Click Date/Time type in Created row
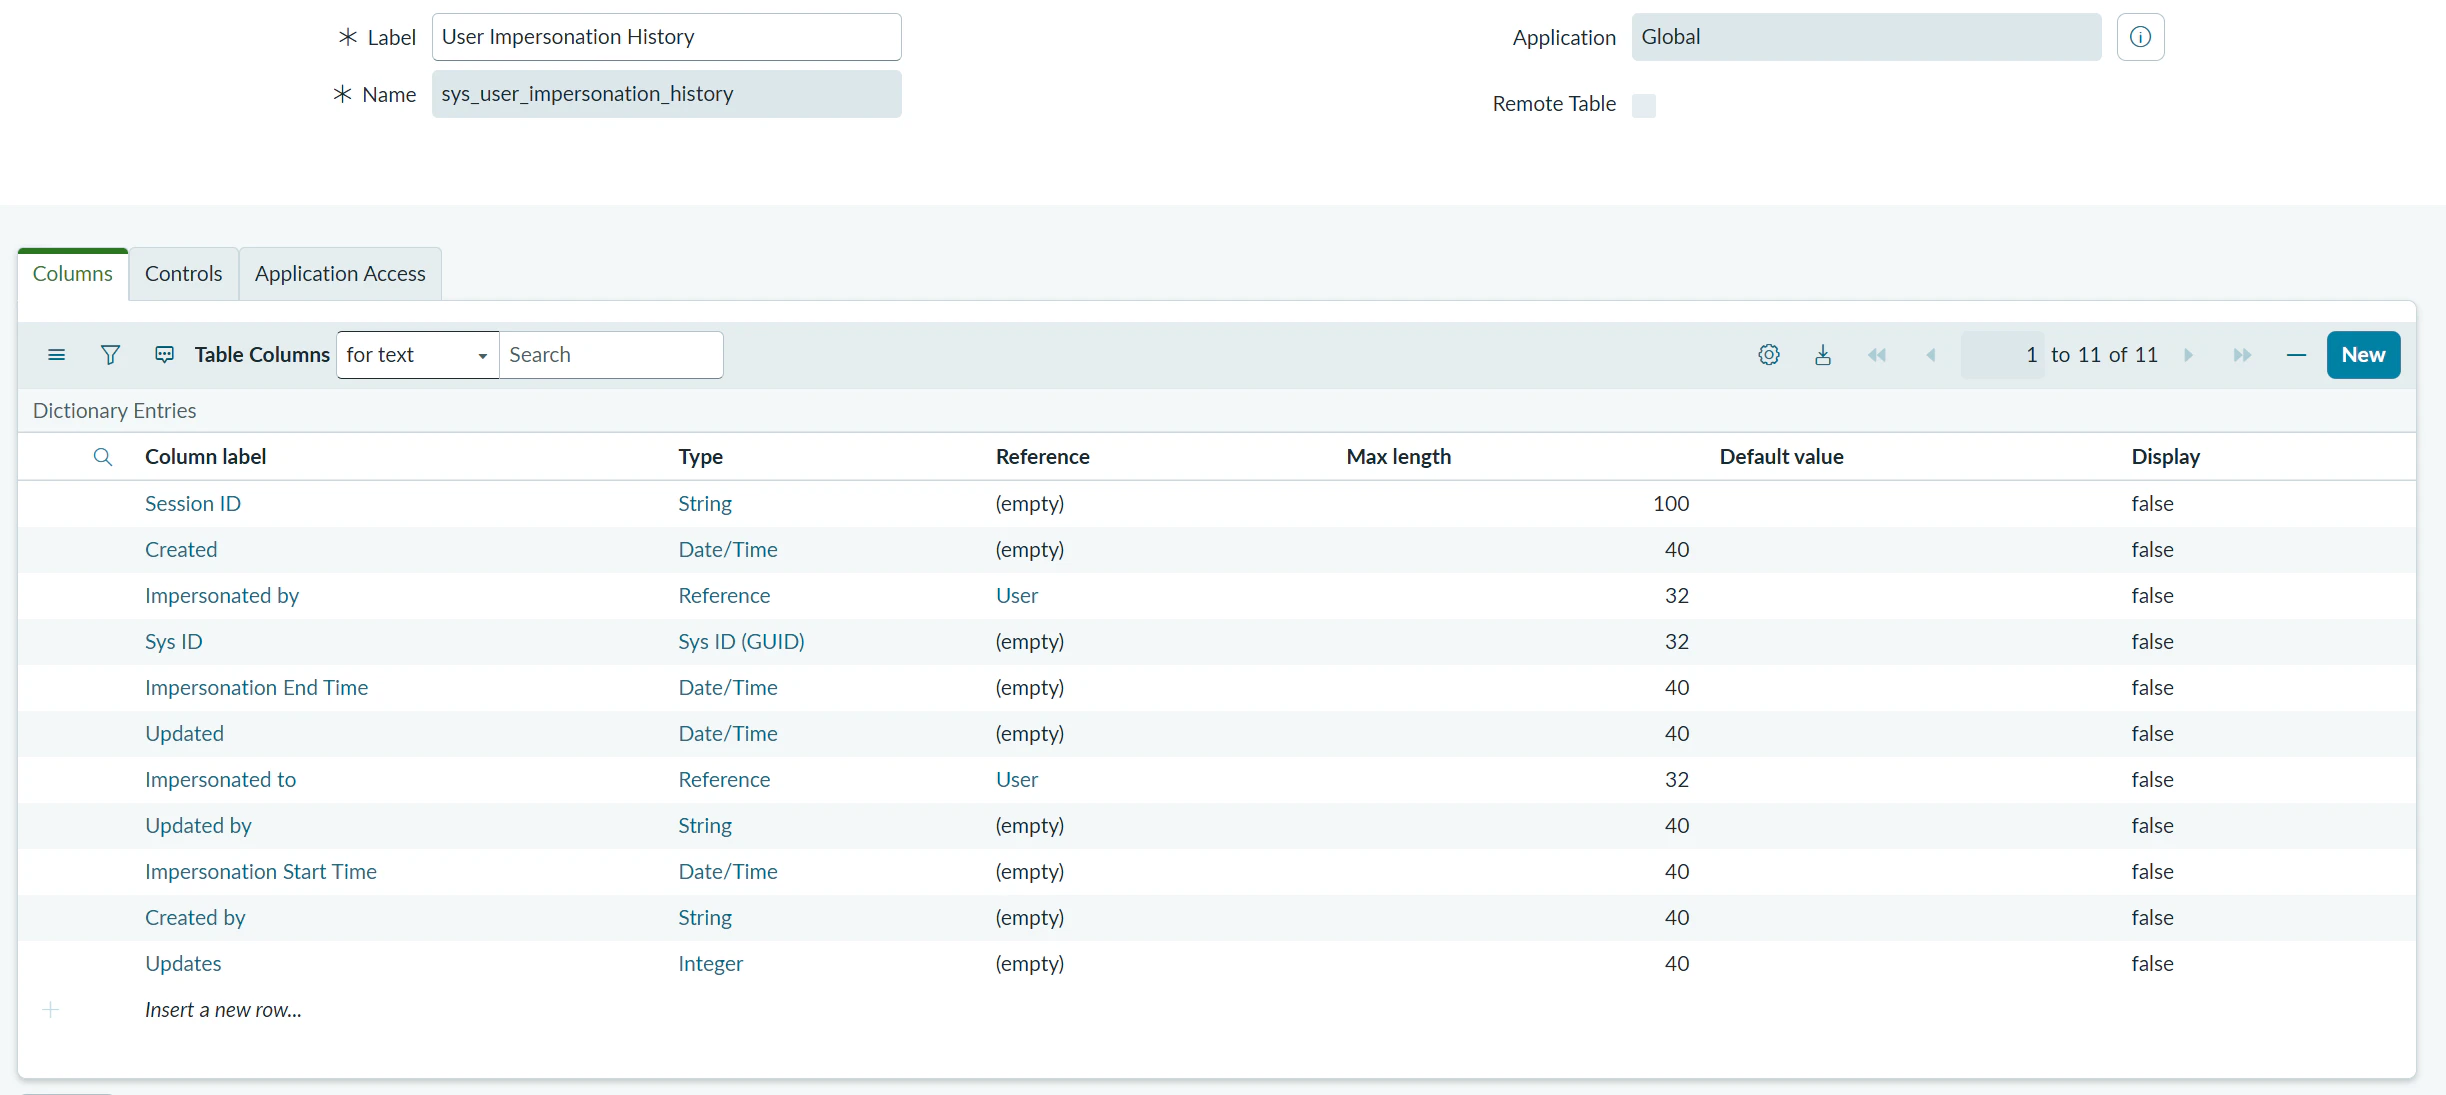The image size is (2446, 1095). (728, 550)
